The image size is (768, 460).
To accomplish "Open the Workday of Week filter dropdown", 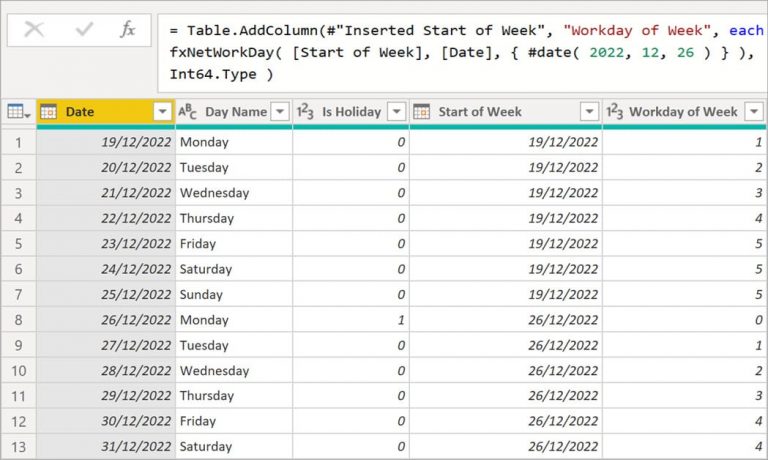I will [754, 112].
